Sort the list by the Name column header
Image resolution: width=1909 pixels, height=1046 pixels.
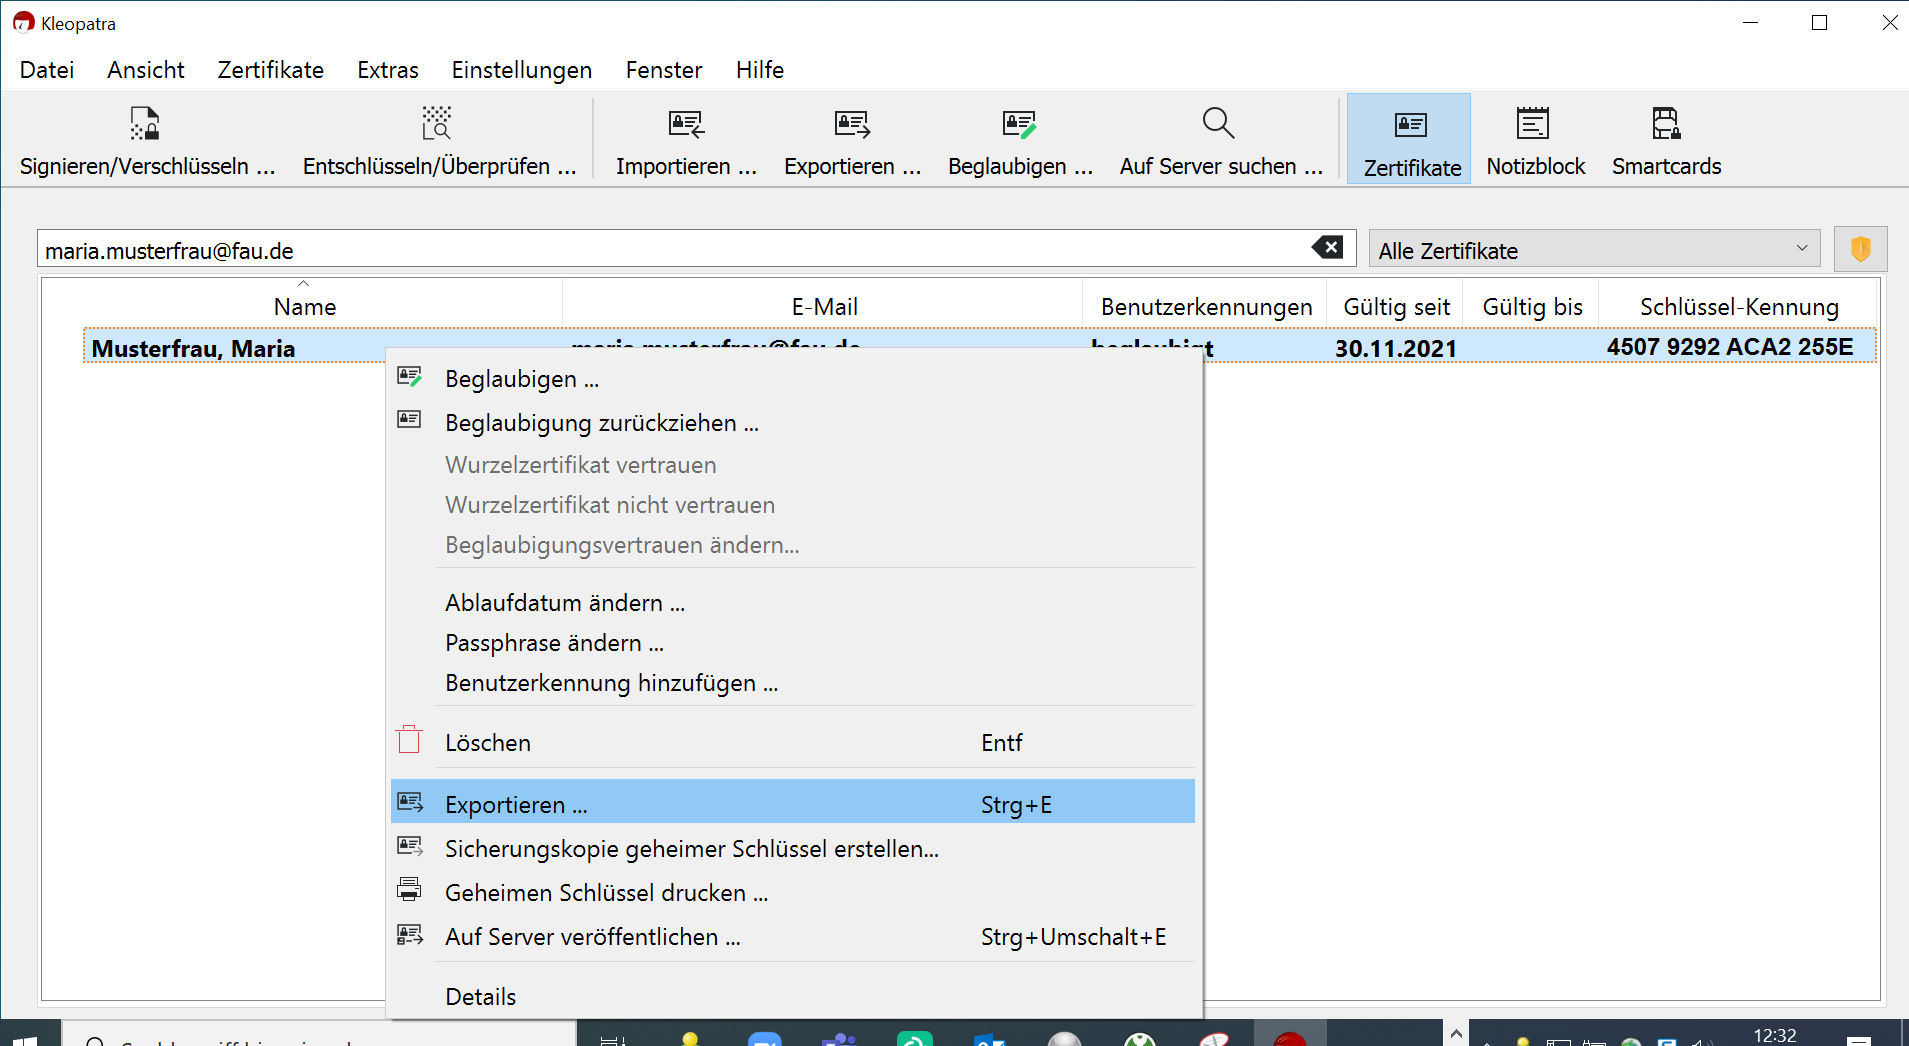[304, 307]
